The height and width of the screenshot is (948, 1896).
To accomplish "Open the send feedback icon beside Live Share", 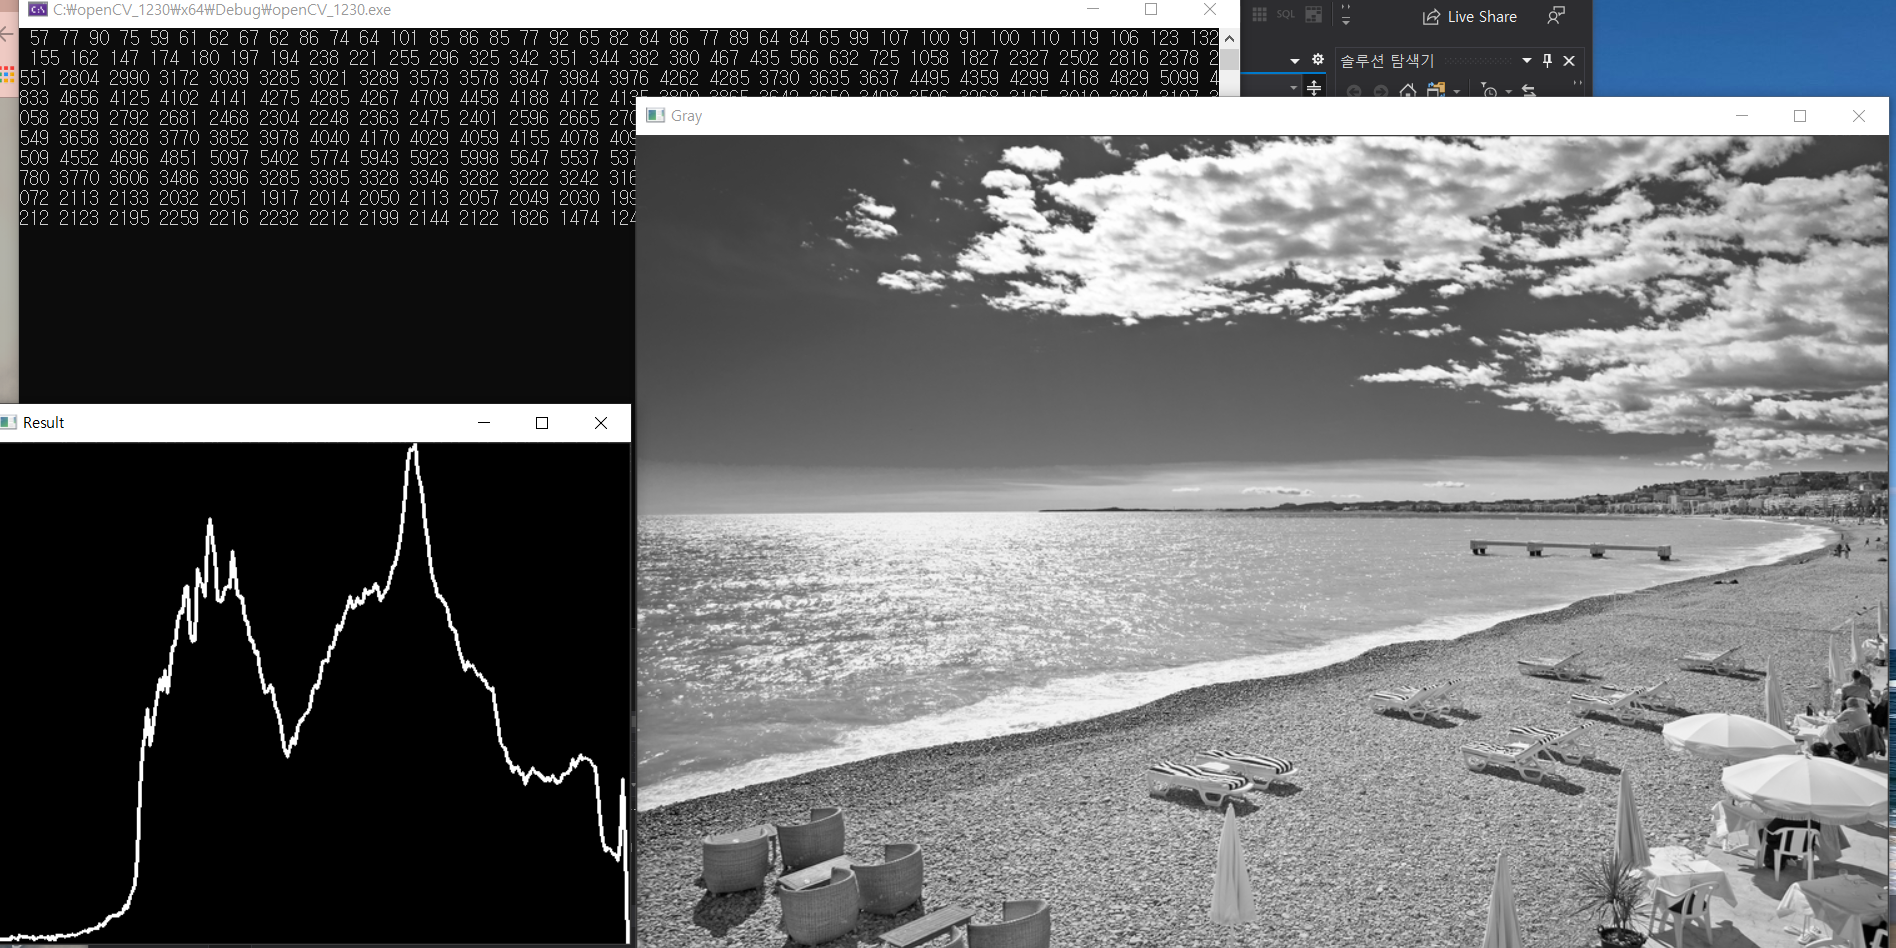I will (x=1556, y=15).
